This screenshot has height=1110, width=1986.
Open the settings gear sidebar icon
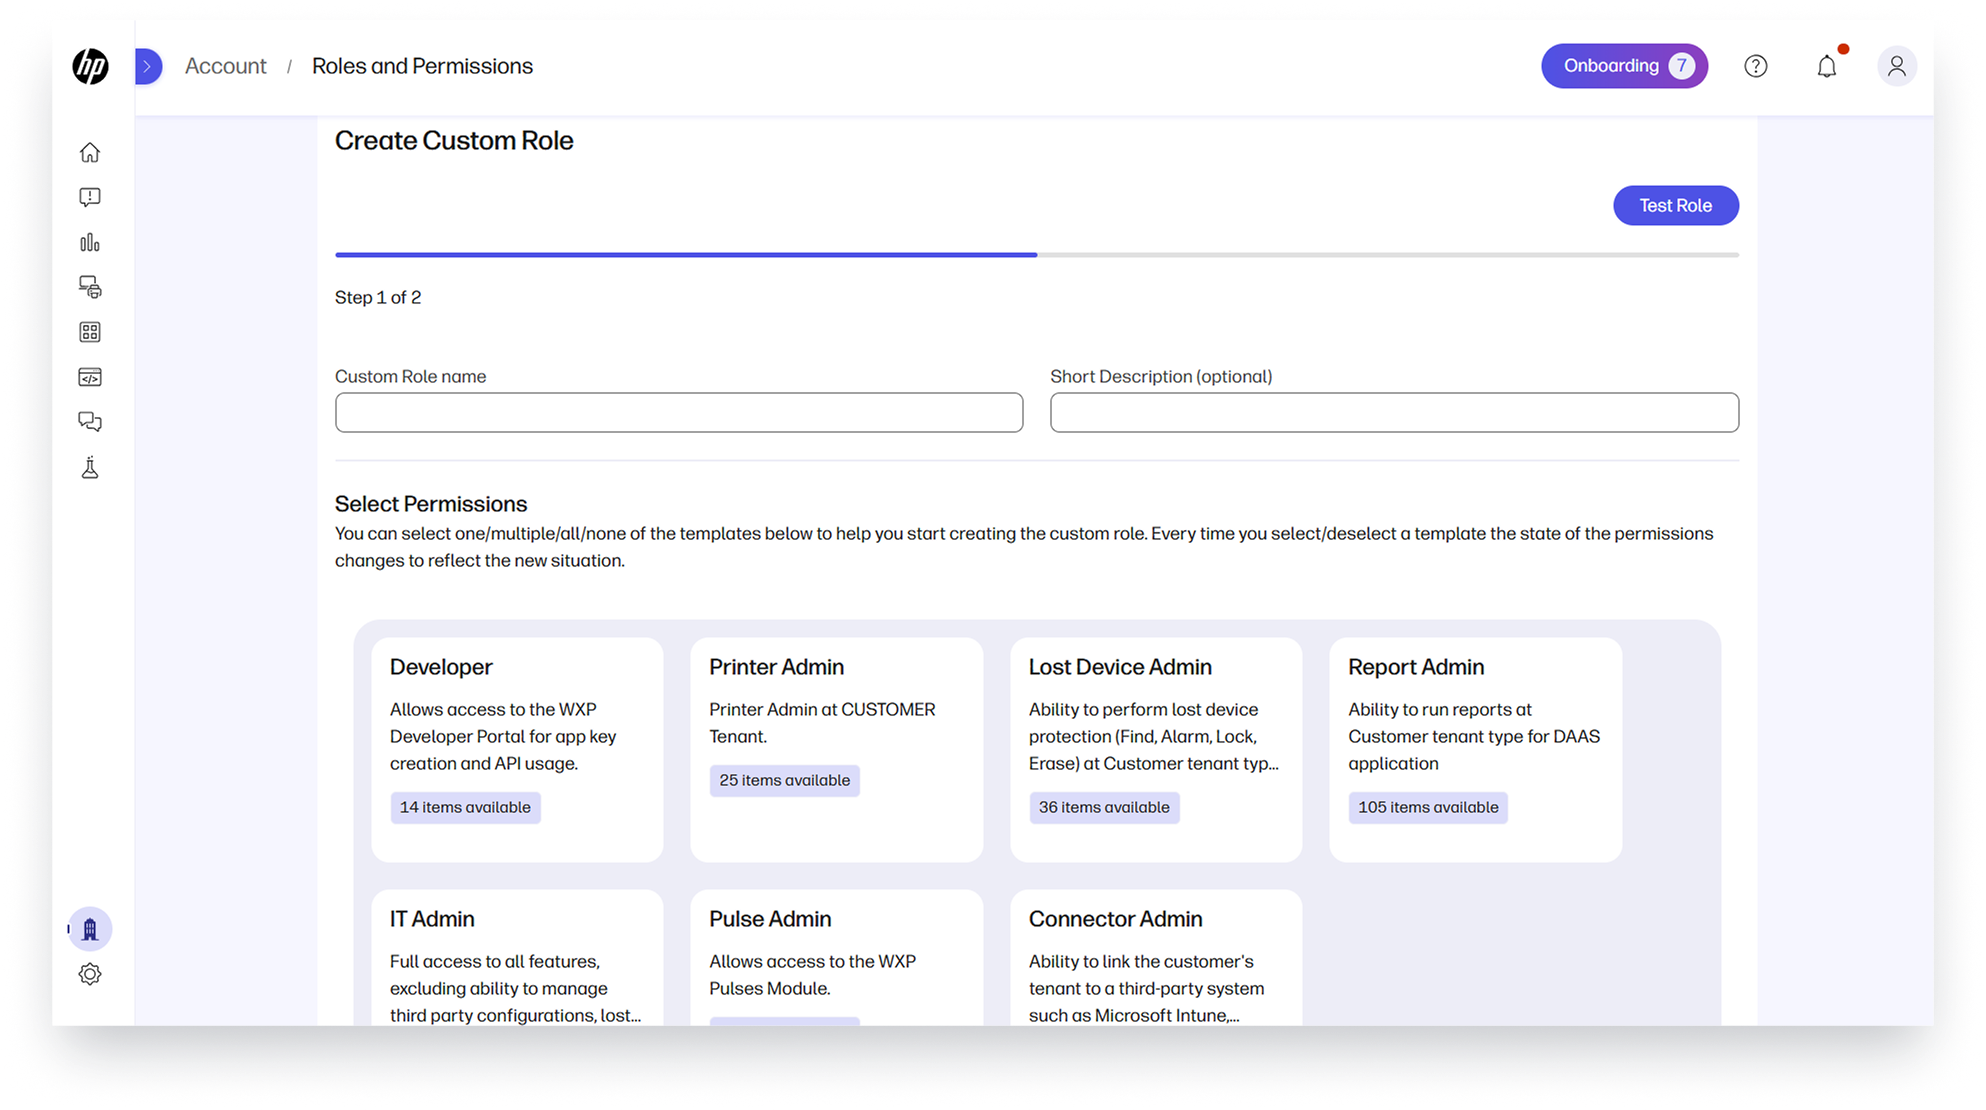coord(90,974)
